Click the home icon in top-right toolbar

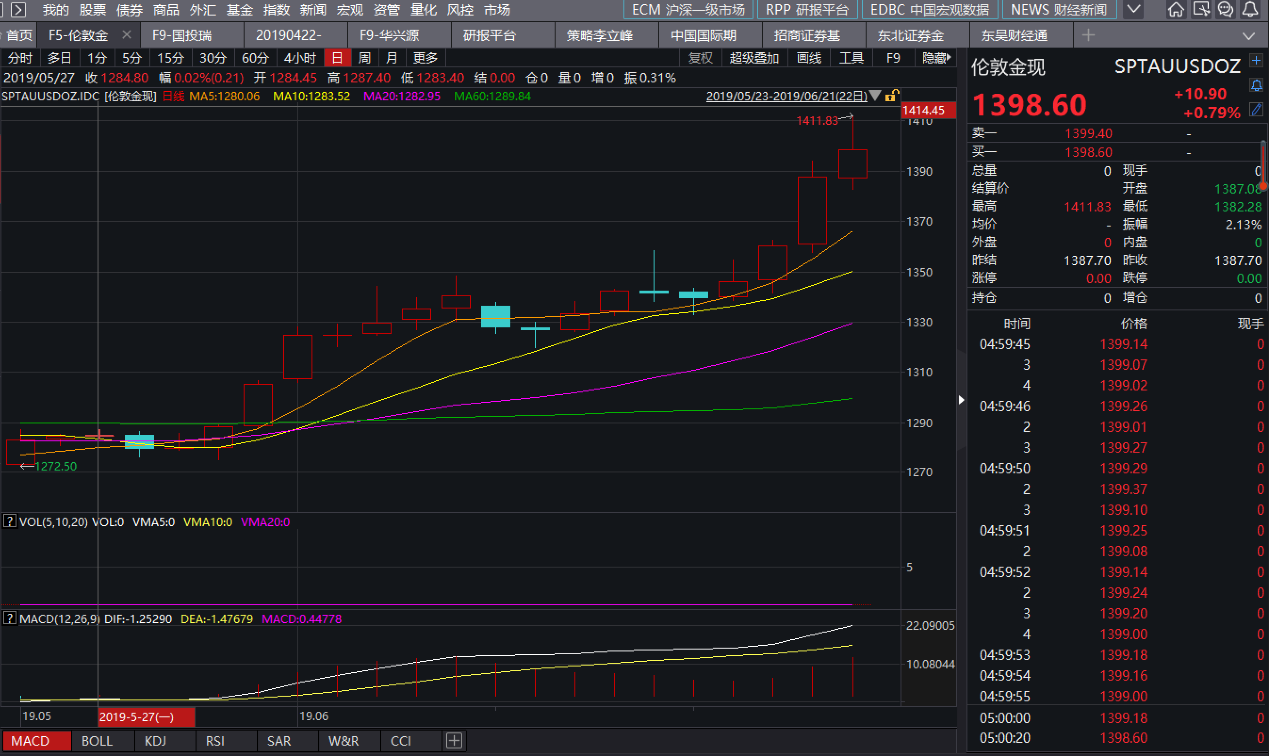[1177, 10]
